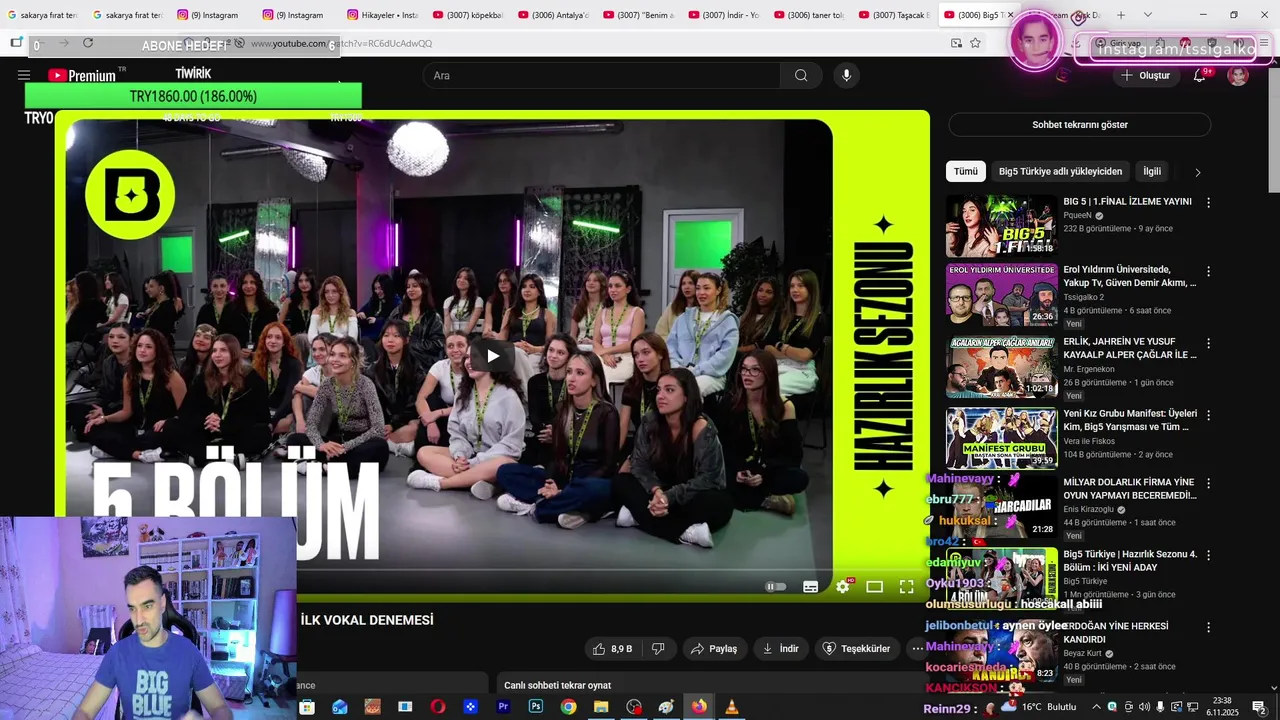The height and width of the screenshot is (720, 1280).
Task: Show more filter chips with right arrow
Action: click(1197, 172)
